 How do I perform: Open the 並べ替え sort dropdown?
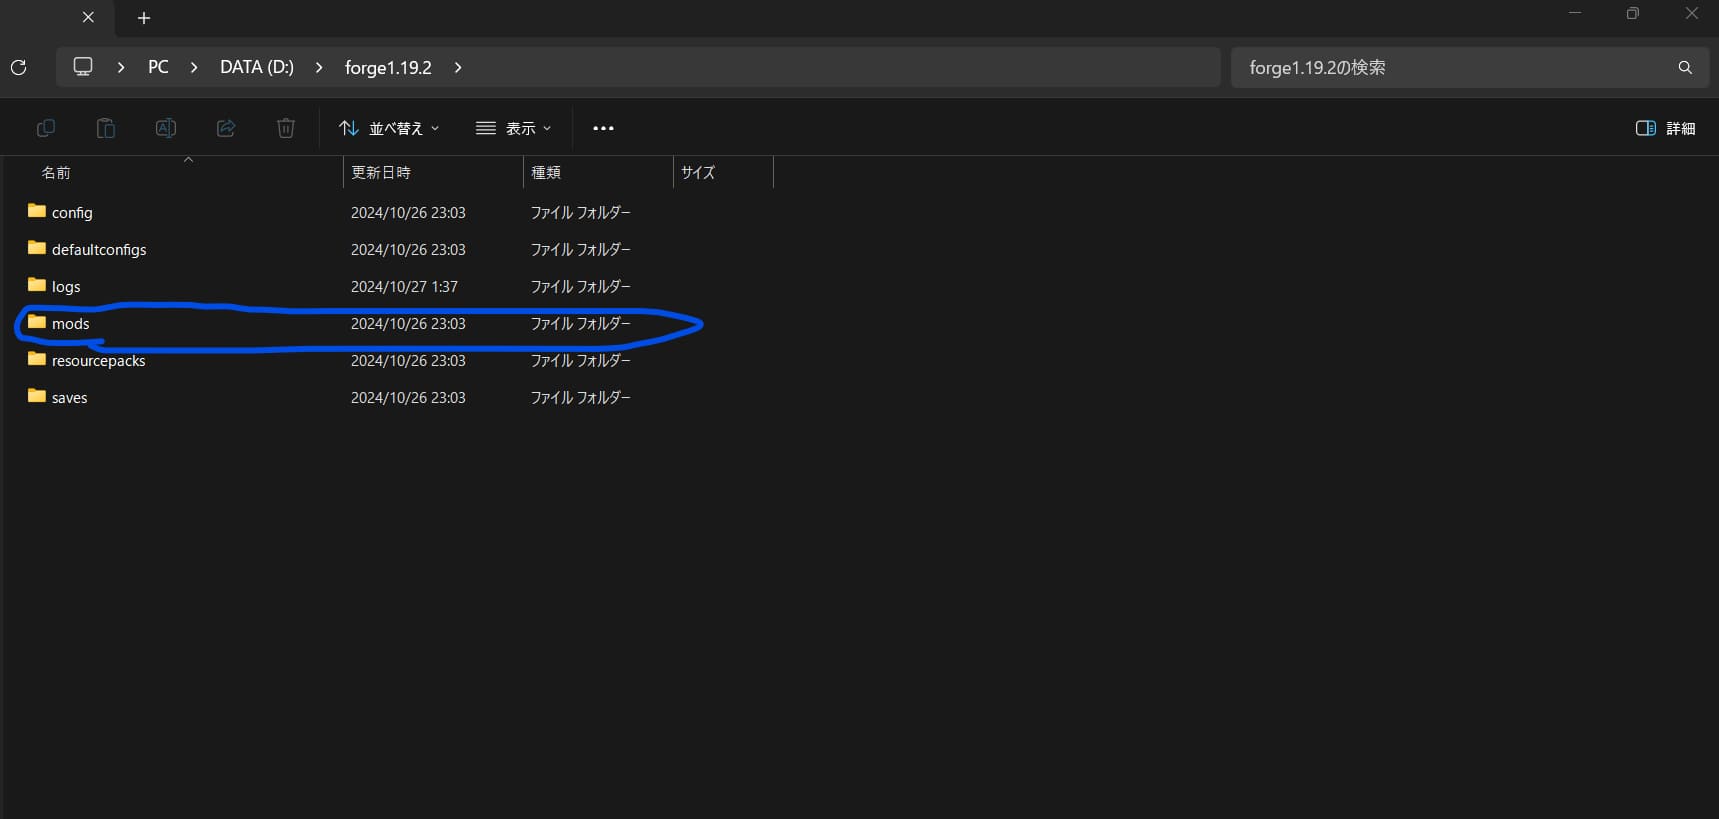389,128
